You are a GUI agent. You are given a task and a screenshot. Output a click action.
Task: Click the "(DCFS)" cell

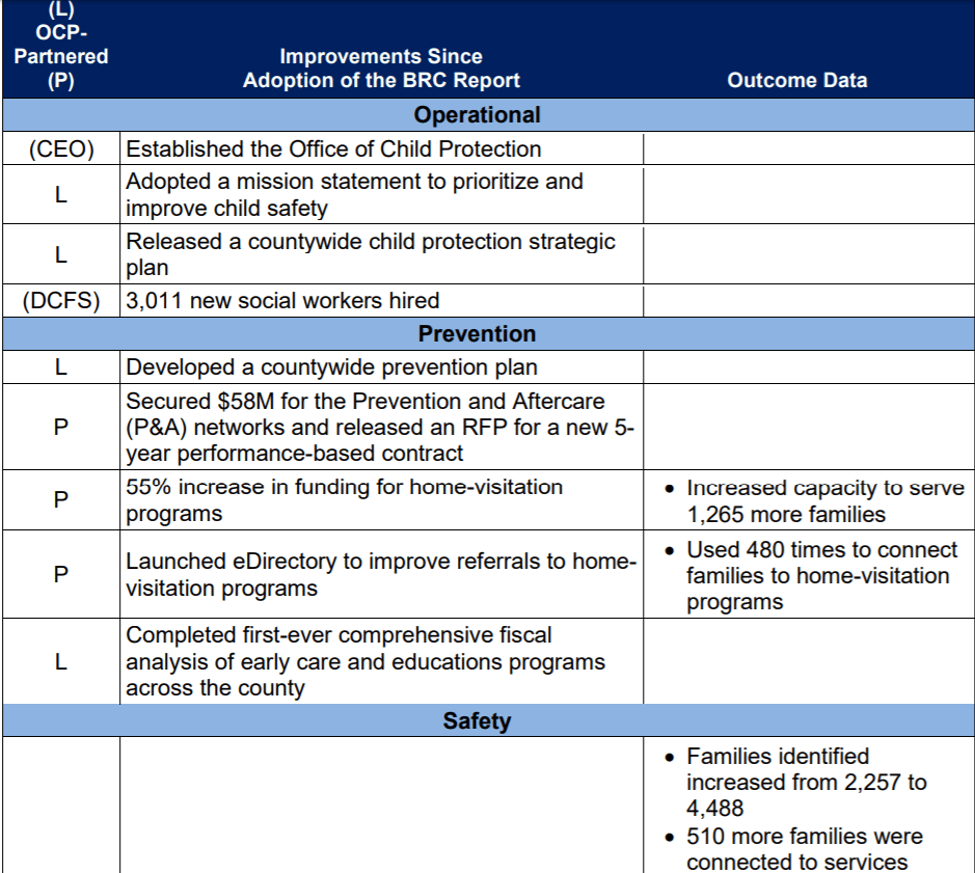61,301
